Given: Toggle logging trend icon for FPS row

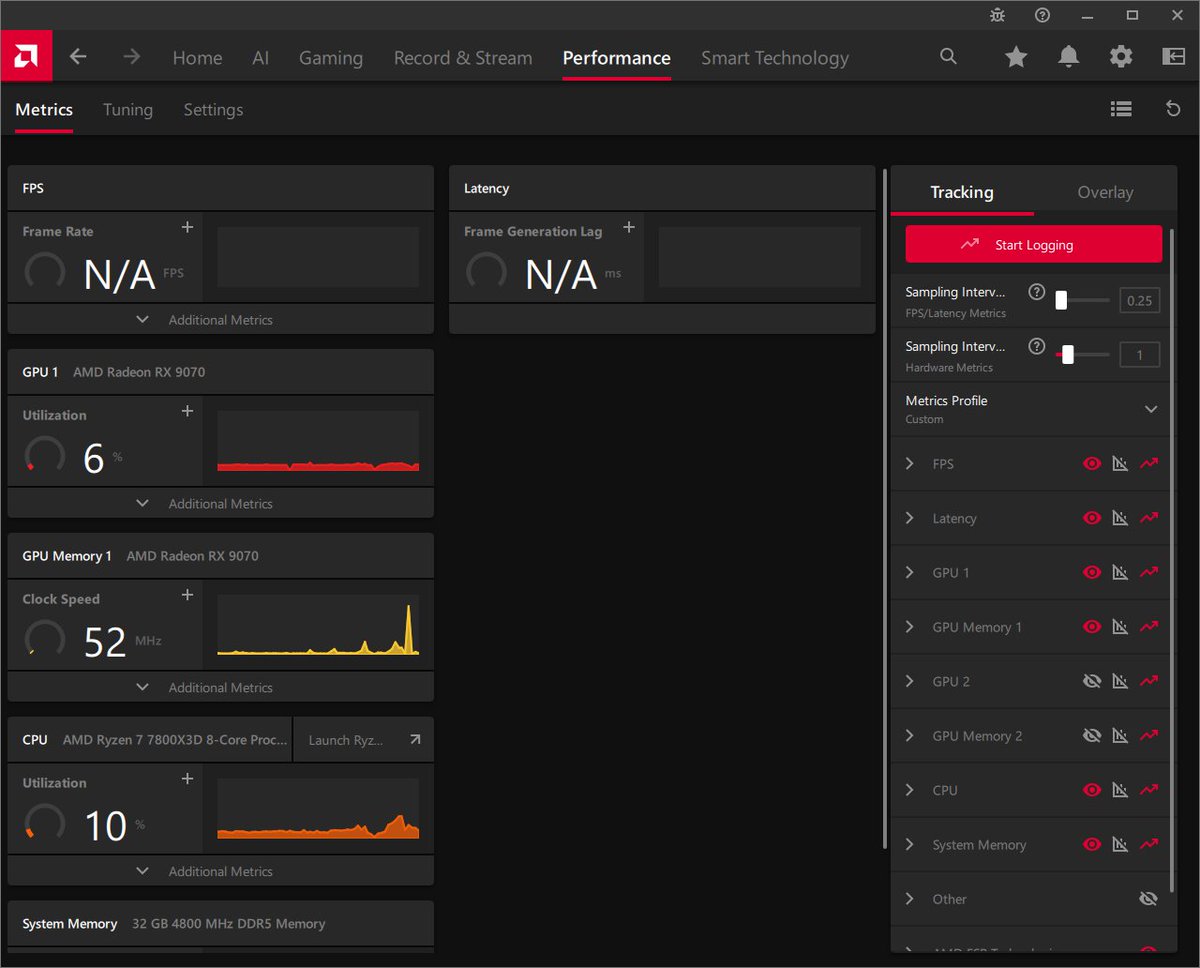Looking at the screenshot, I should [1149, 464].
